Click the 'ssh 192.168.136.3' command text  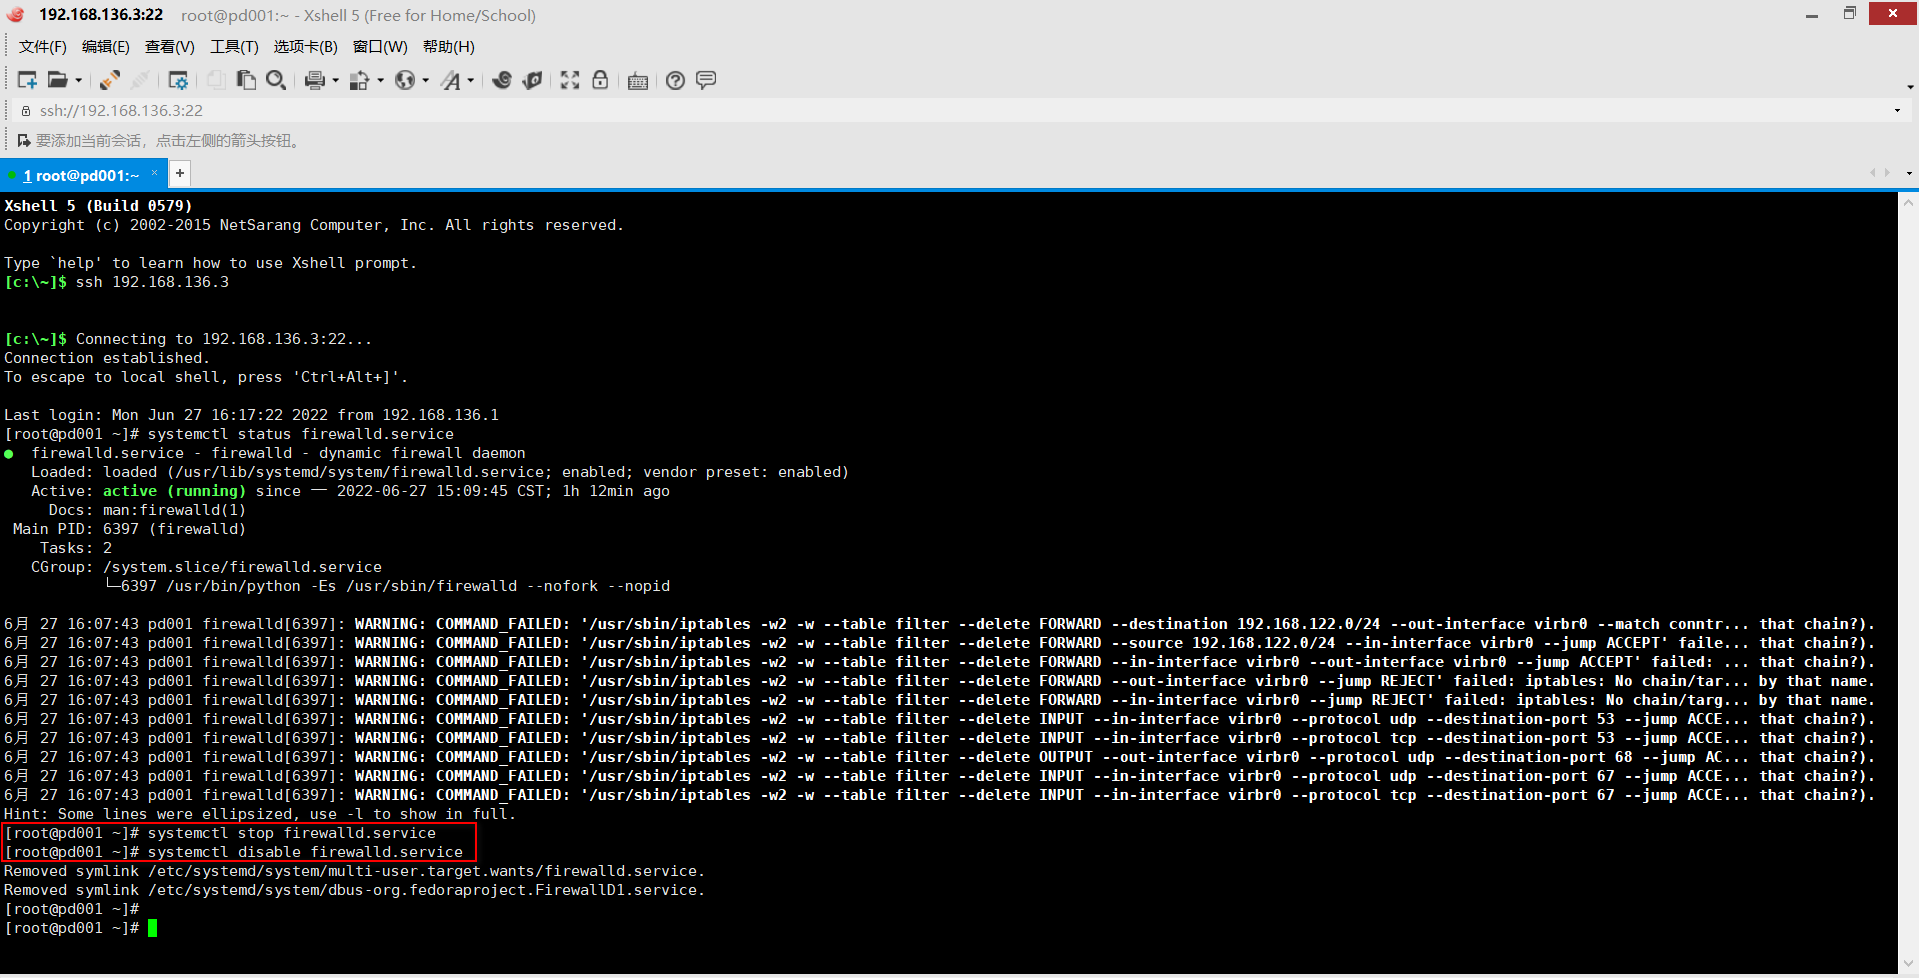pos(152,282)
